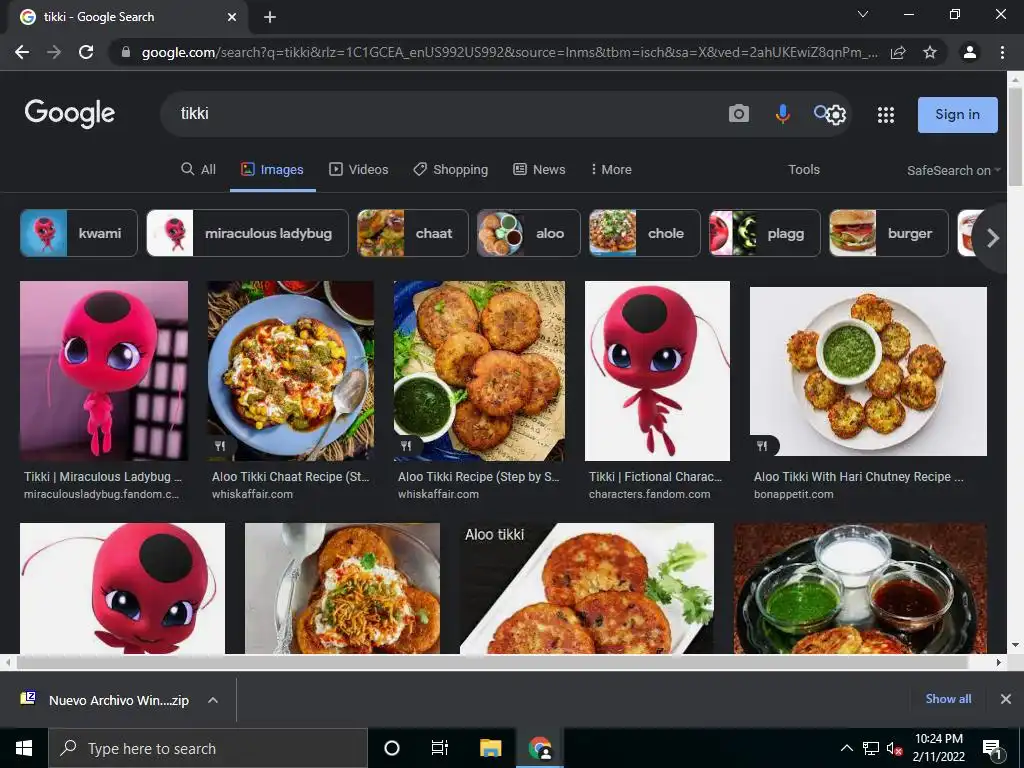Screen dimensions: 1024x768
Task: Open a new browser tab
Action: 270,17
